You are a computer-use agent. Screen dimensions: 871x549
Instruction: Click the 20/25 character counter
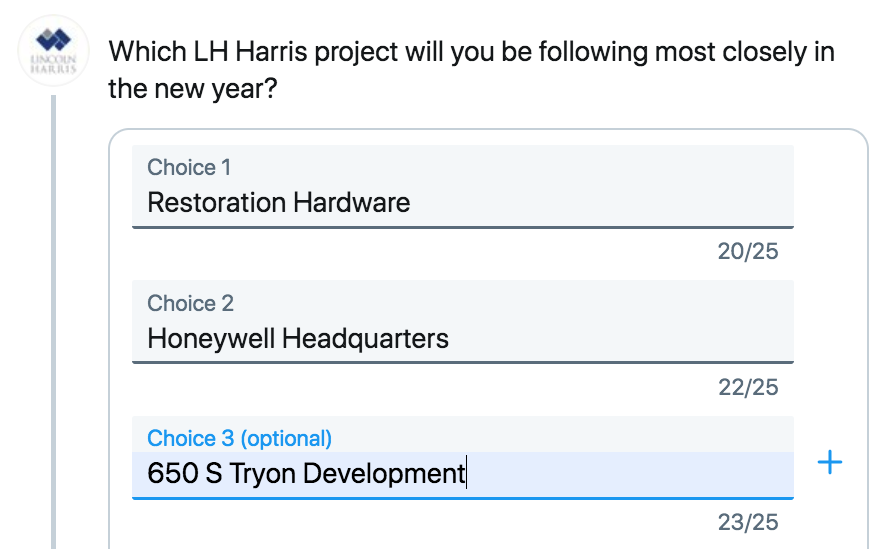(747, 251)
